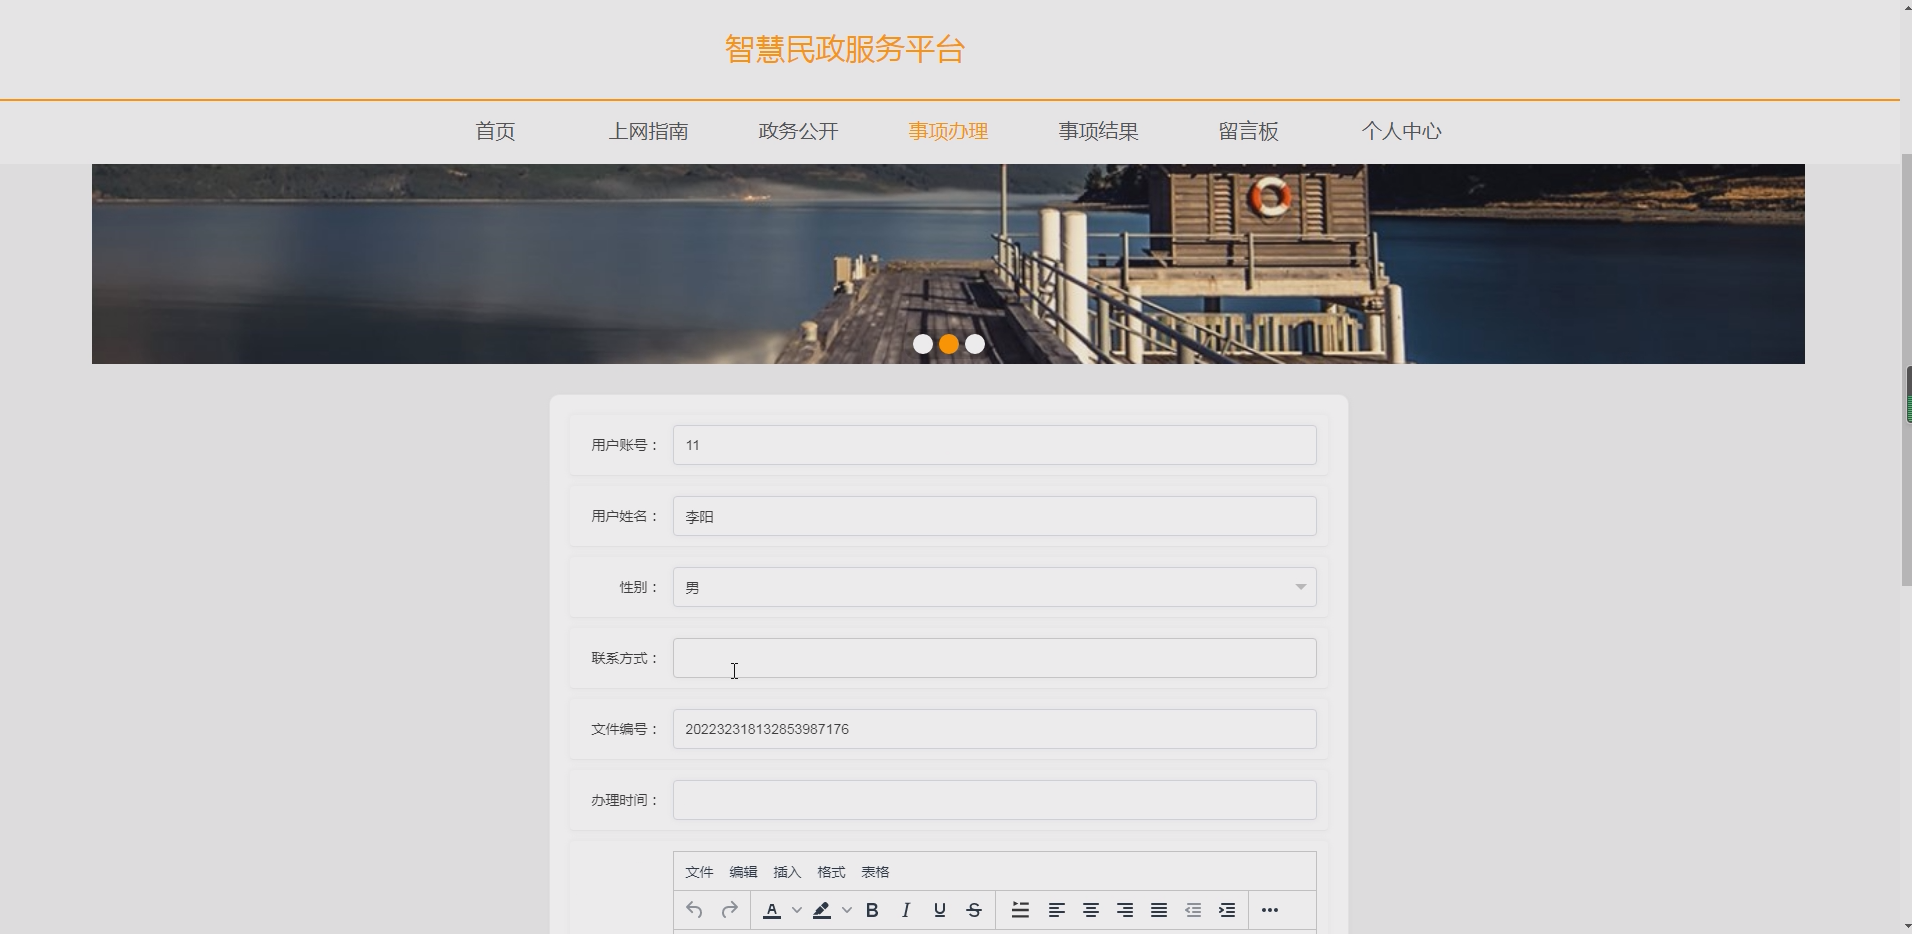Image resolution: width=1912 pixels, height=934 pixels.
Task: Click the scrollbar down arrow
Action: (x=1906, y=926)
